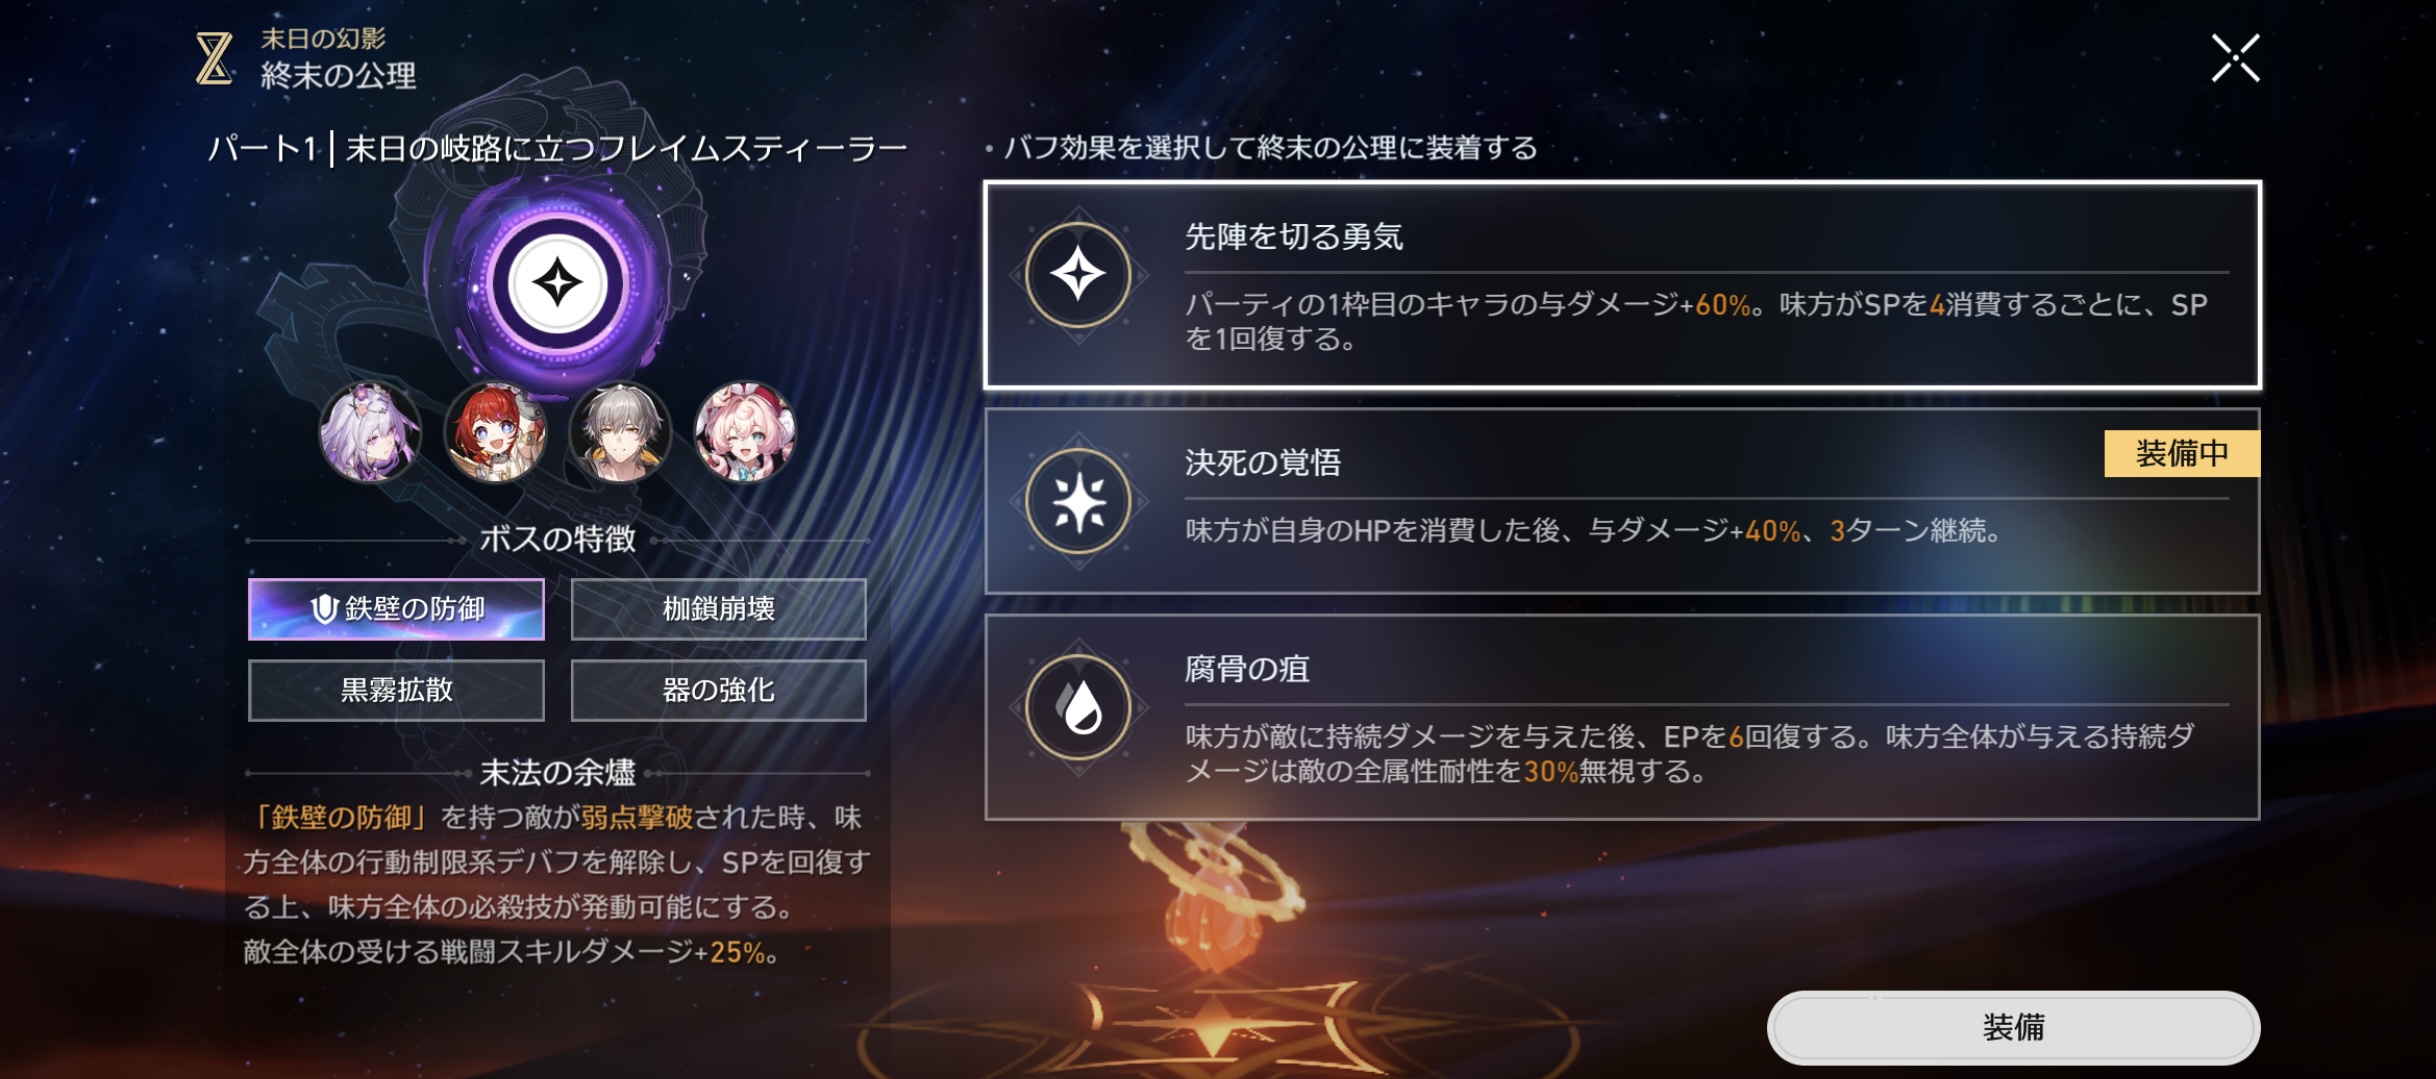The width and height of the screenshot is (2436, 1079).
Task: Click the burst icon of 決死の覚悟
Action: pyautogui.click(x=1078, y=501)
